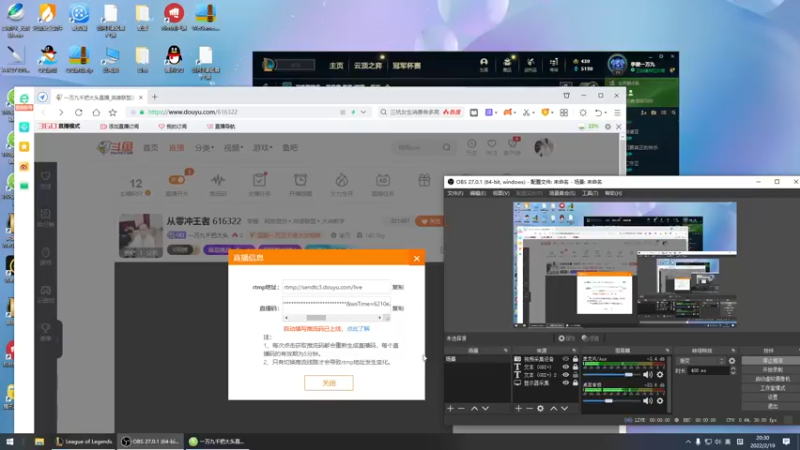800x450 pixels.
Task: Move scene down in OBS Scenes panel
Action: 485,409
